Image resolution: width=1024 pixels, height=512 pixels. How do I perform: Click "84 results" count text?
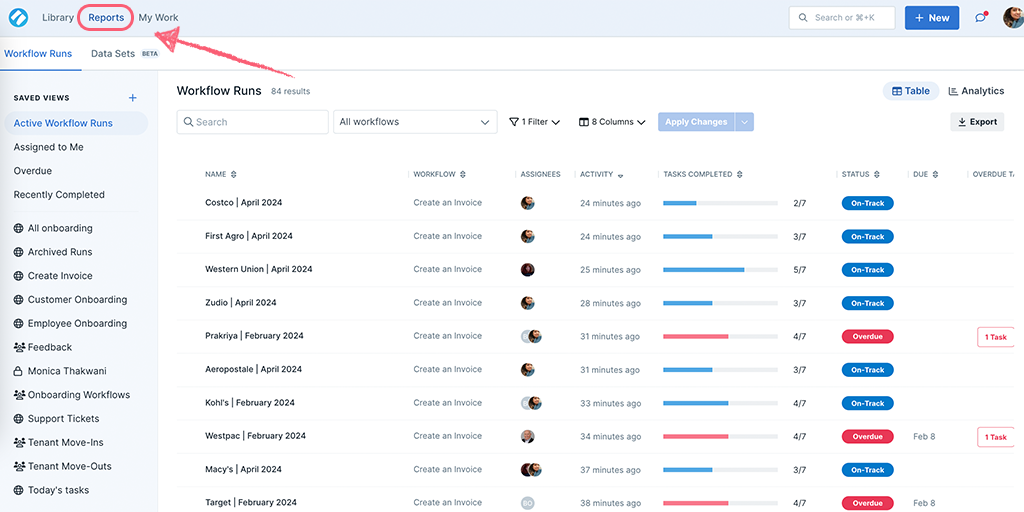click(291, 91)
